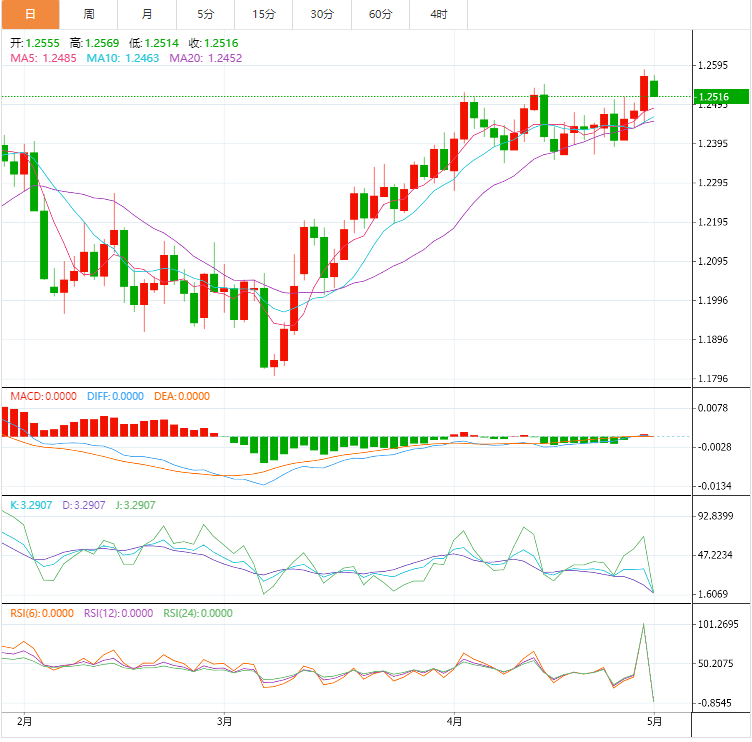
Task: Click the 3月 marker on the time axis
Action: click(x=225, y=720)
